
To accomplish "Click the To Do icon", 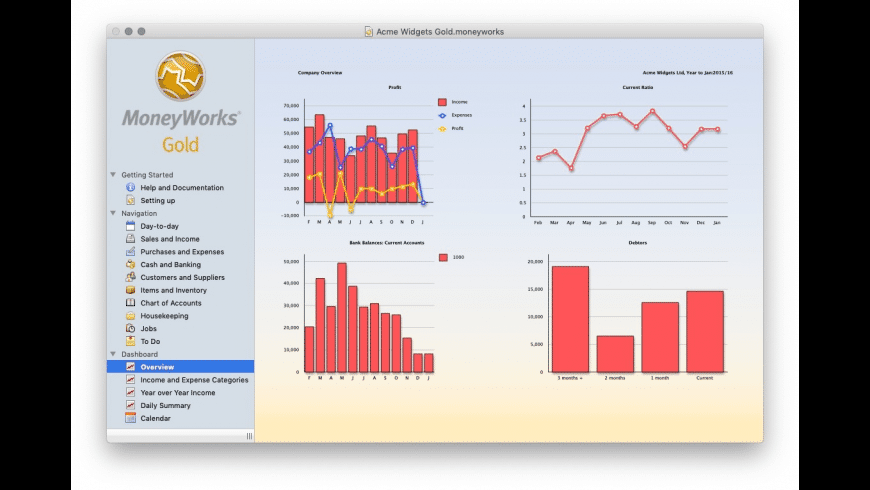I will tap(130, 341).
